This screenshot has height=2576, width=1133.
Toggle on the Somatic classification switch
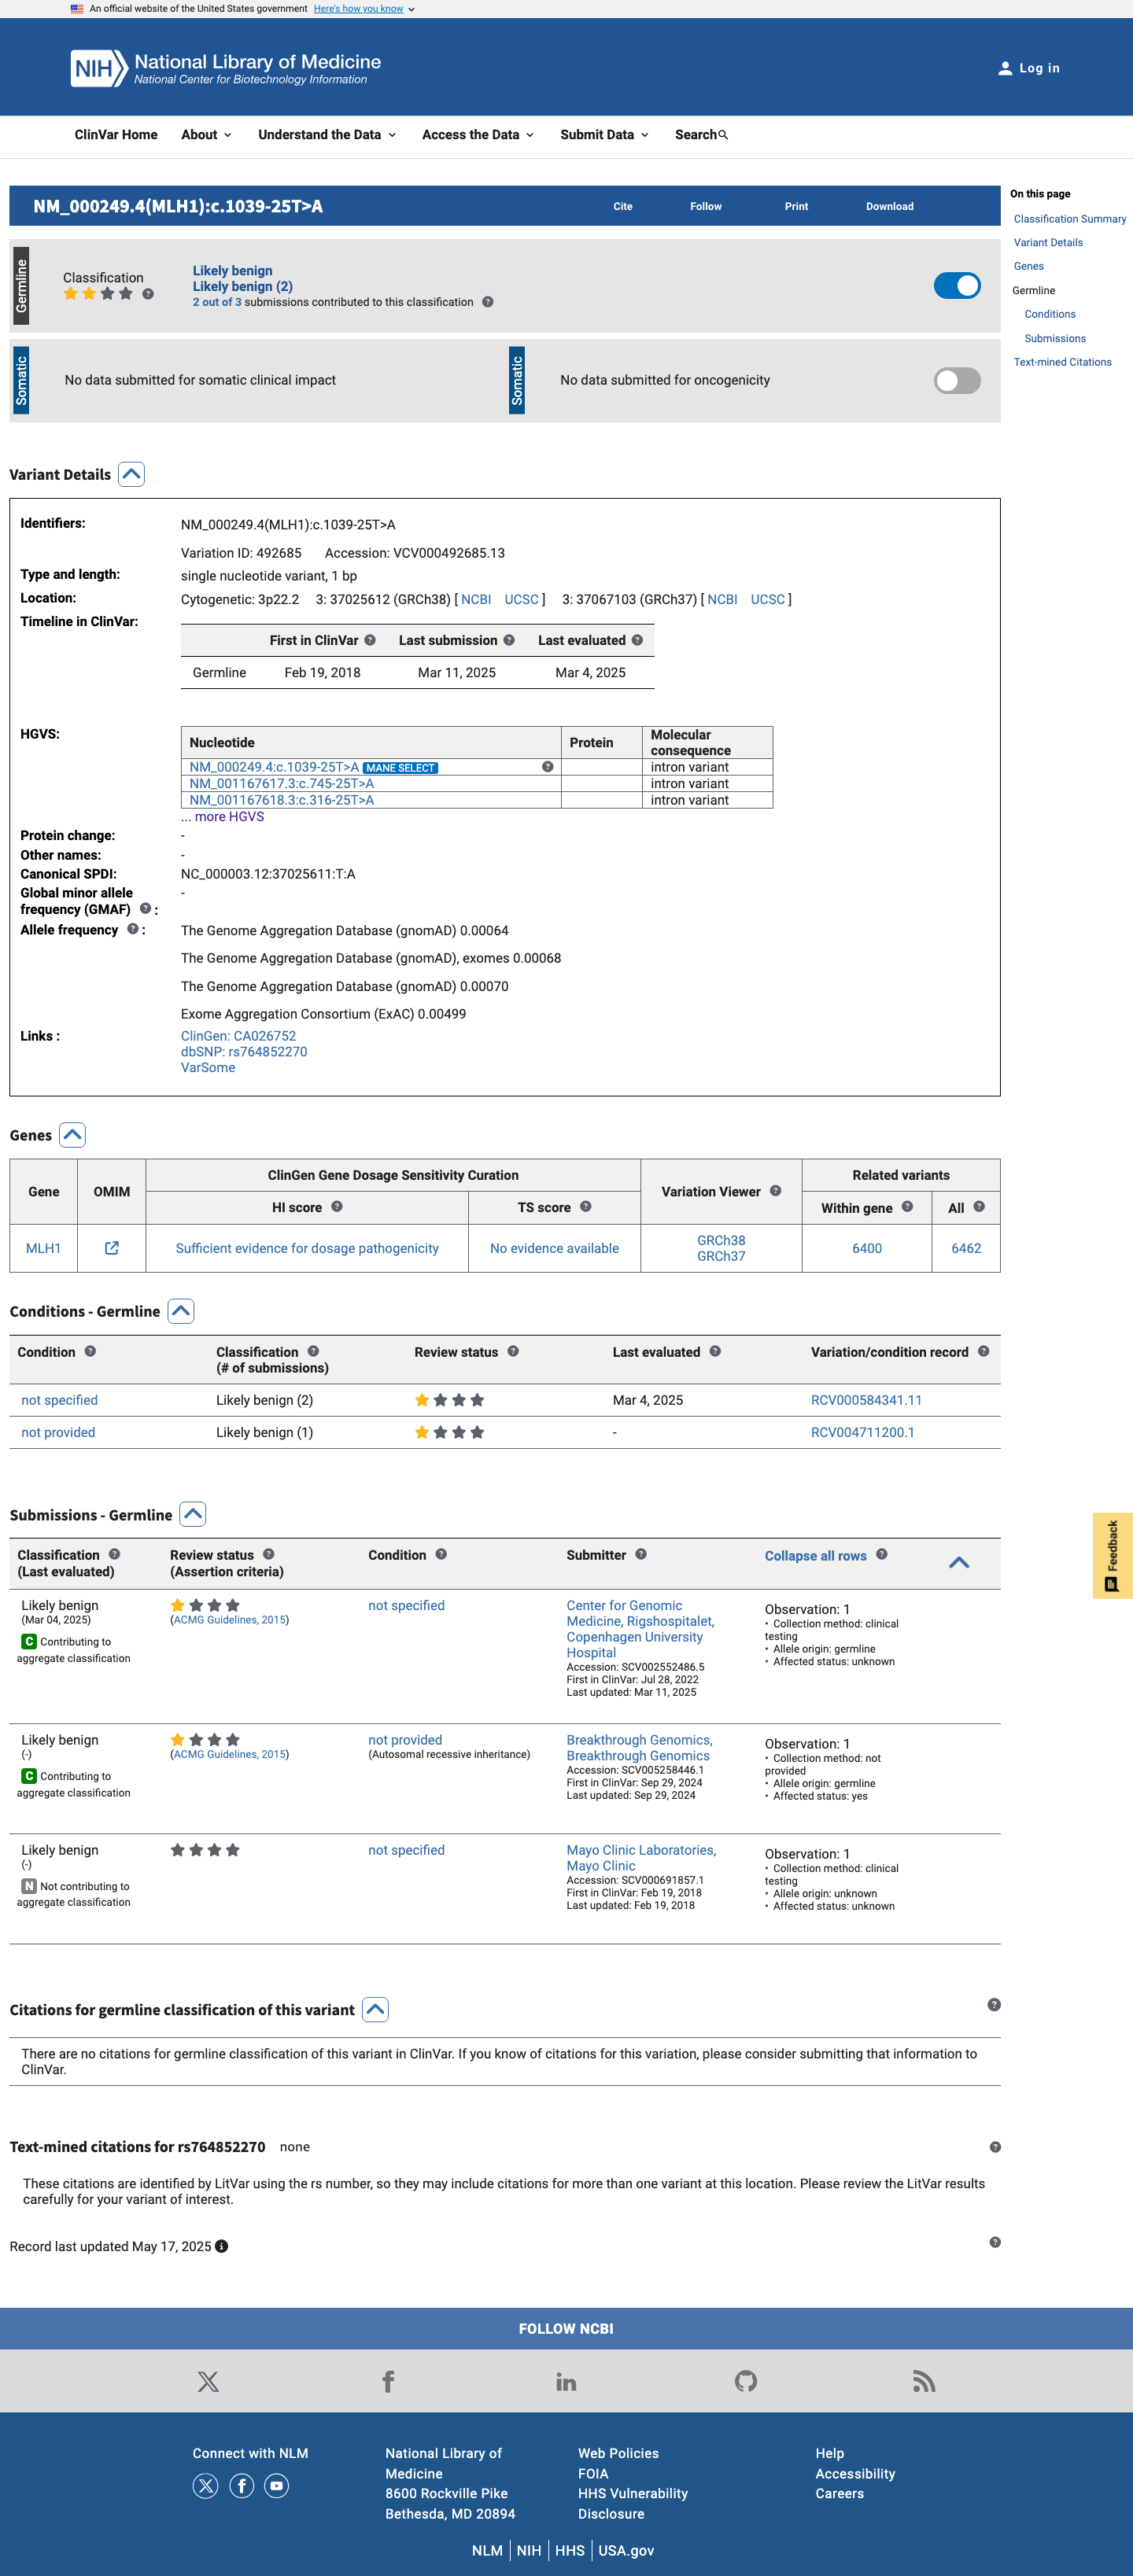point(957,381)
